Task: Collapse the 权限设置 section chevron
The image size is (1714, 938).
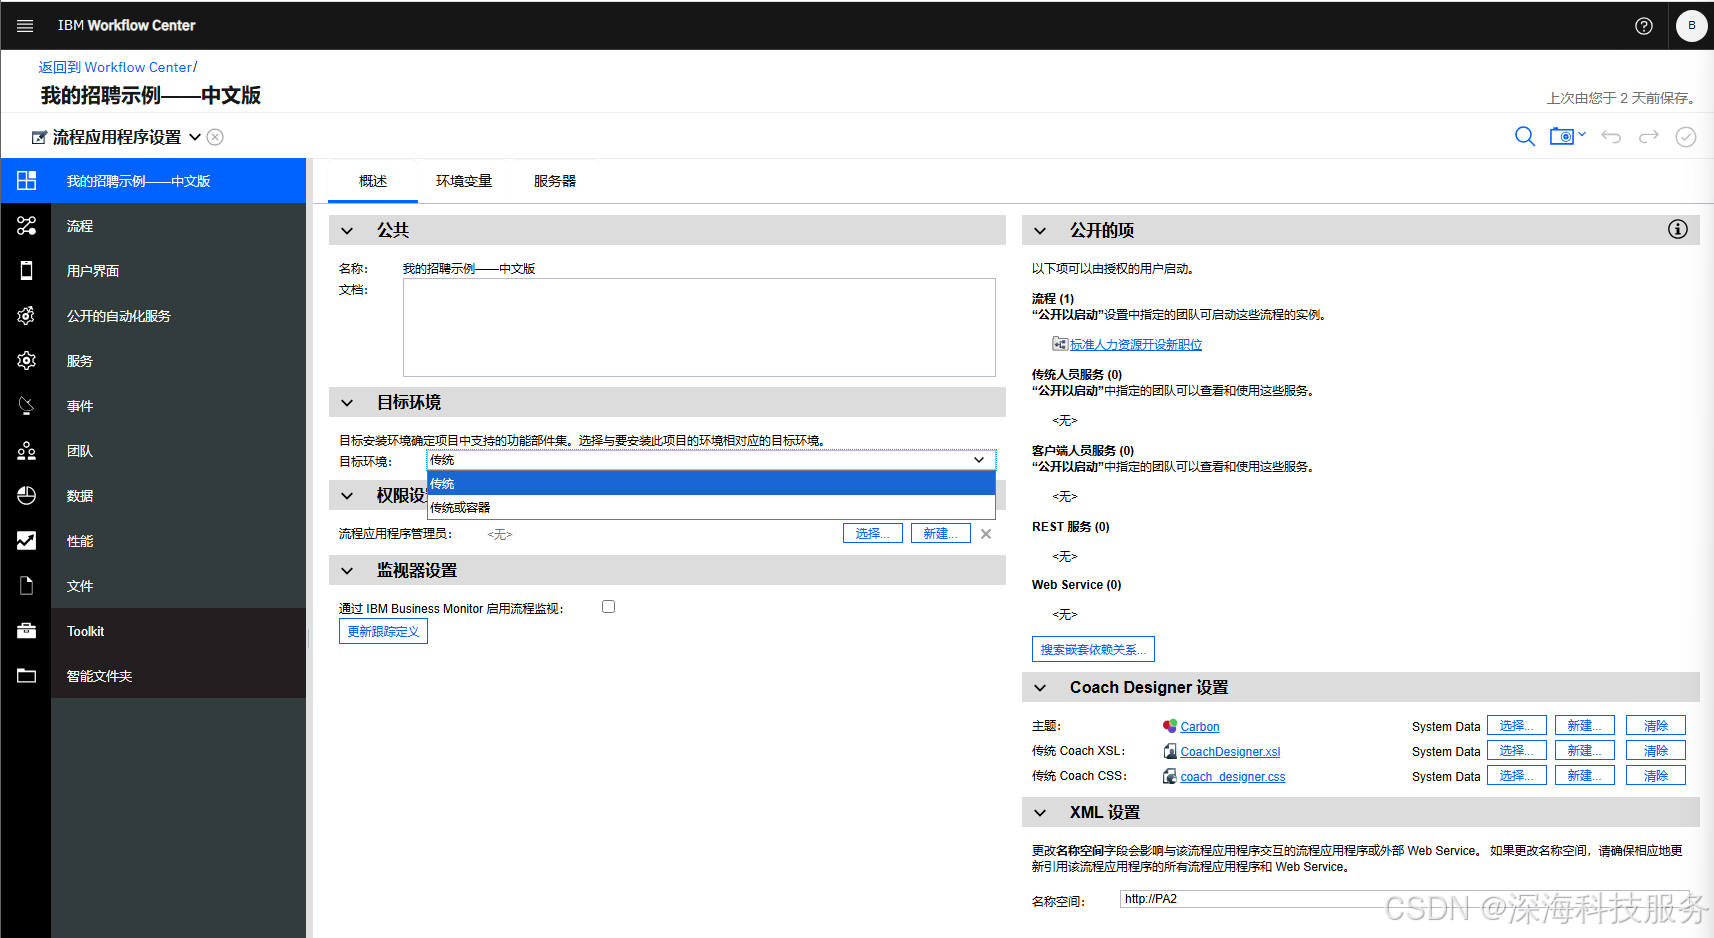Action: pyautogui.click(x=347, y=496)
